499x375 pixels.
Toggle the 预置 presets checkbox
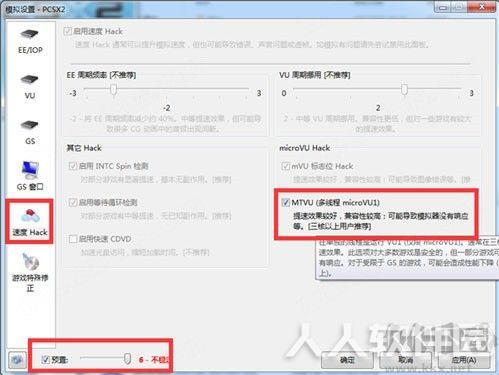pyautogui.click(x=46, y=359)
